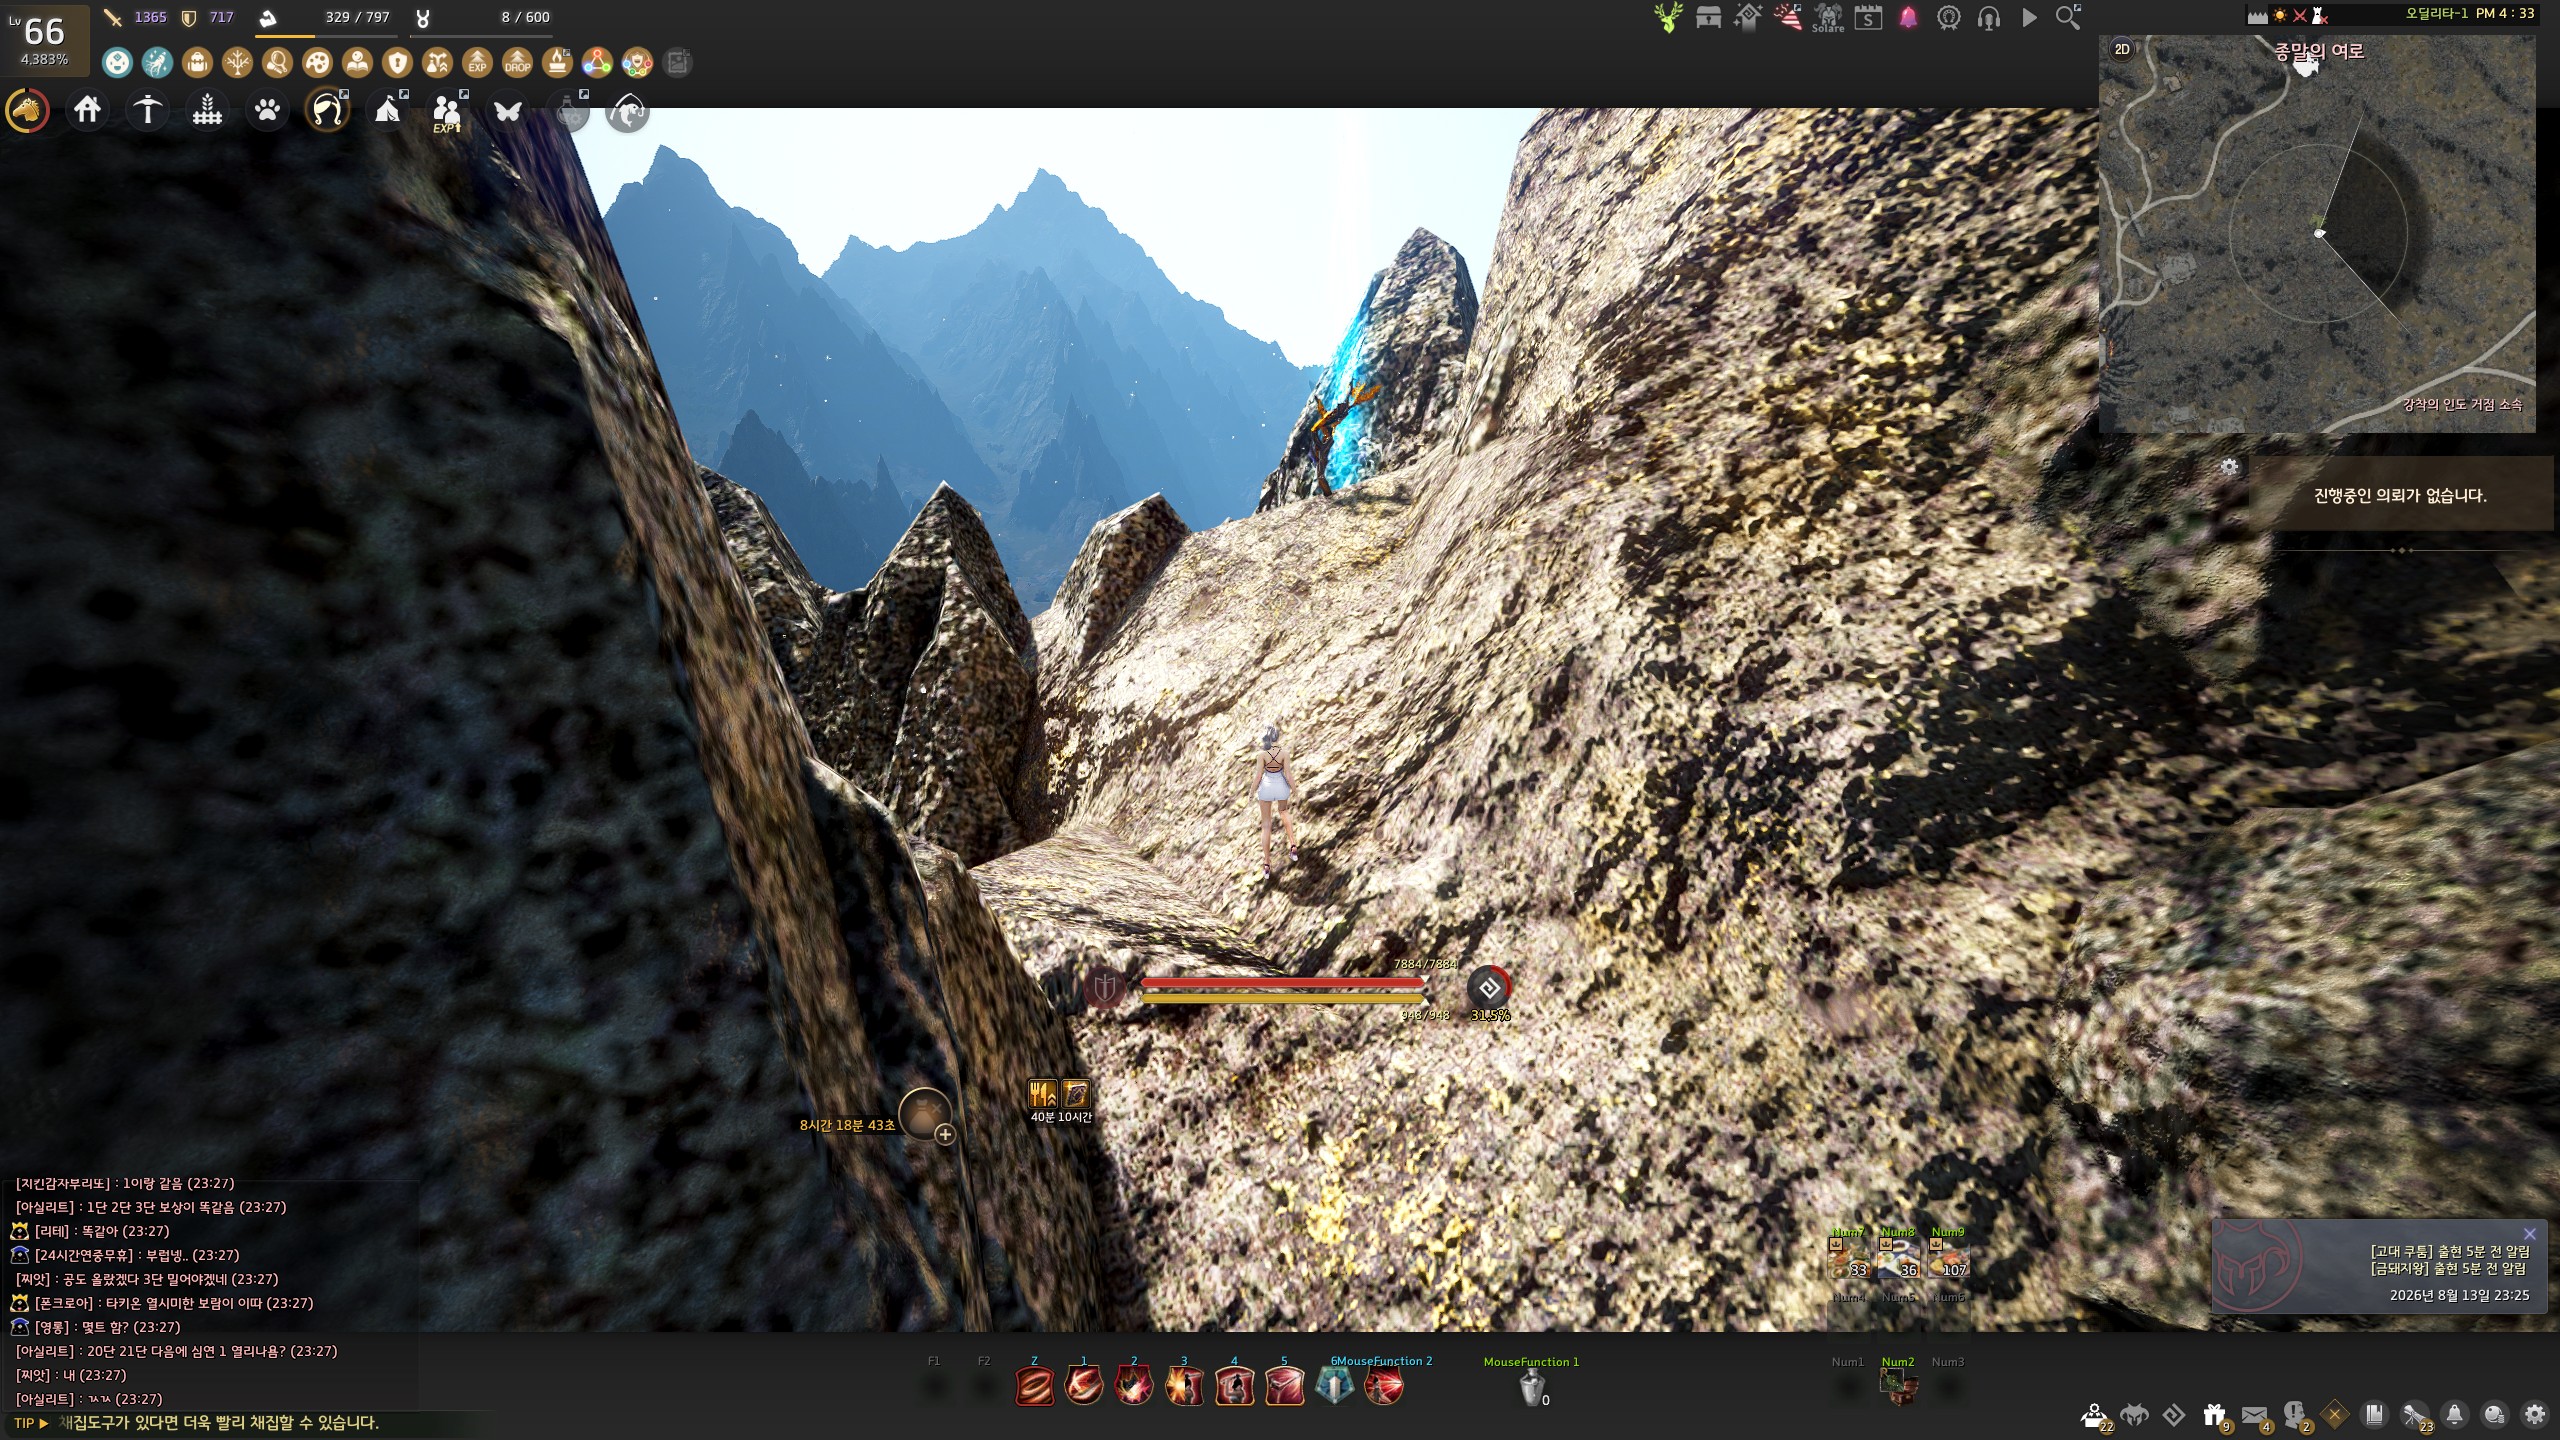Open the pearl coins shop icon

[x=2494, y=1415]
